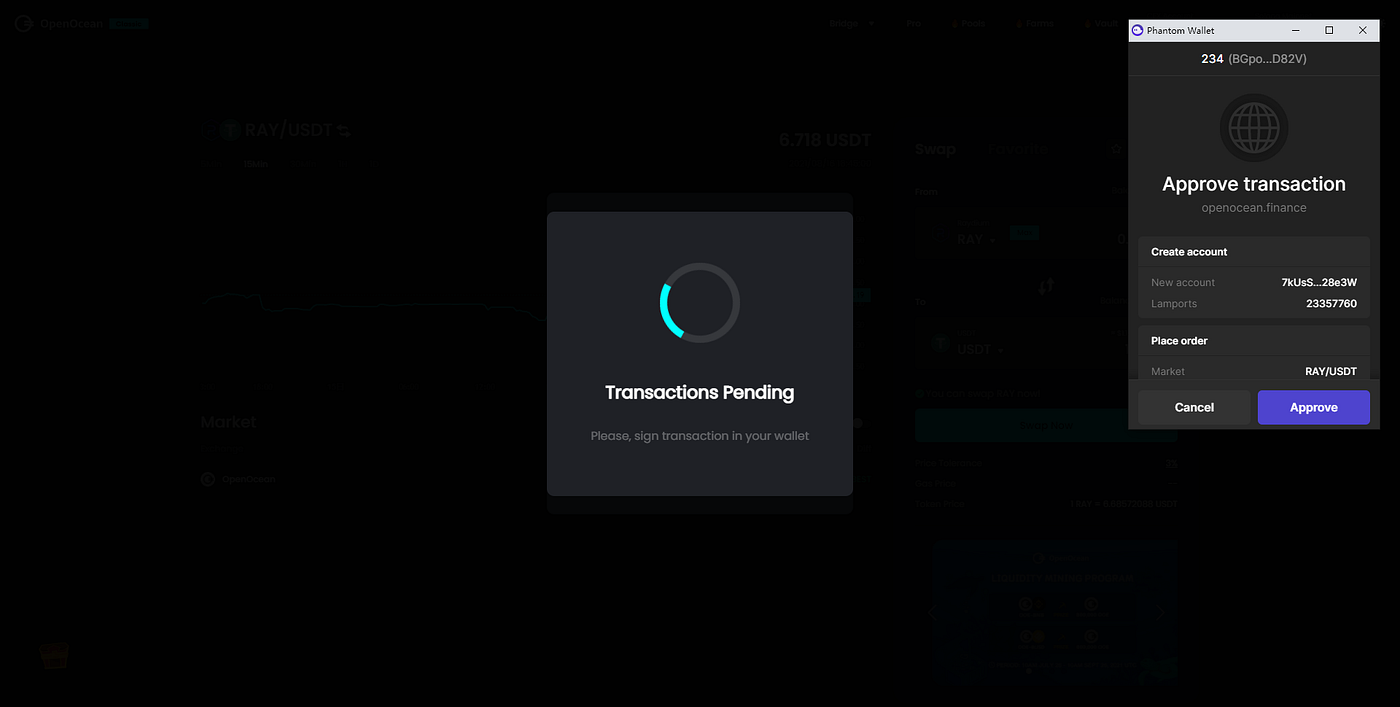Click the Transactions Pending spinner

coord(700,303)
